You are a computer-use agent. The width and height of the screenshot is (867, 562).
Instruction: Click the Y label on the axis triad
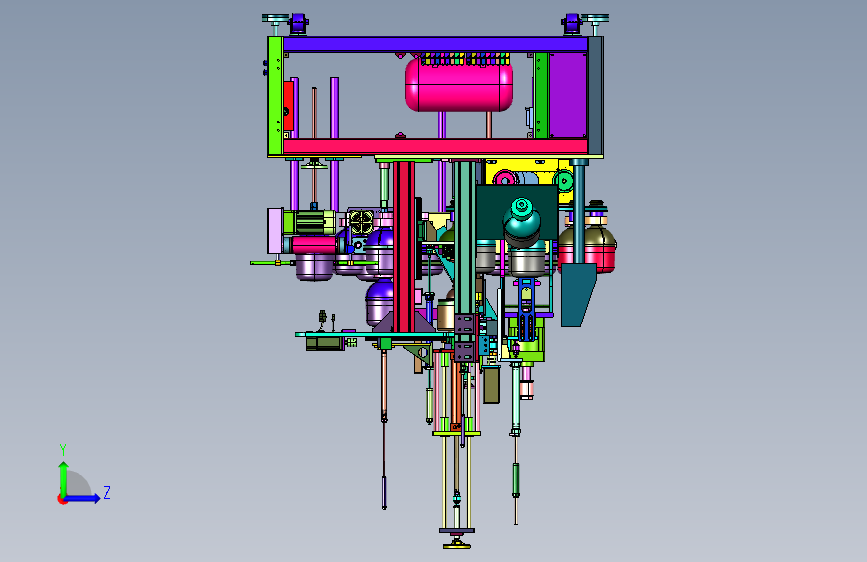click(x=63, y=449)
